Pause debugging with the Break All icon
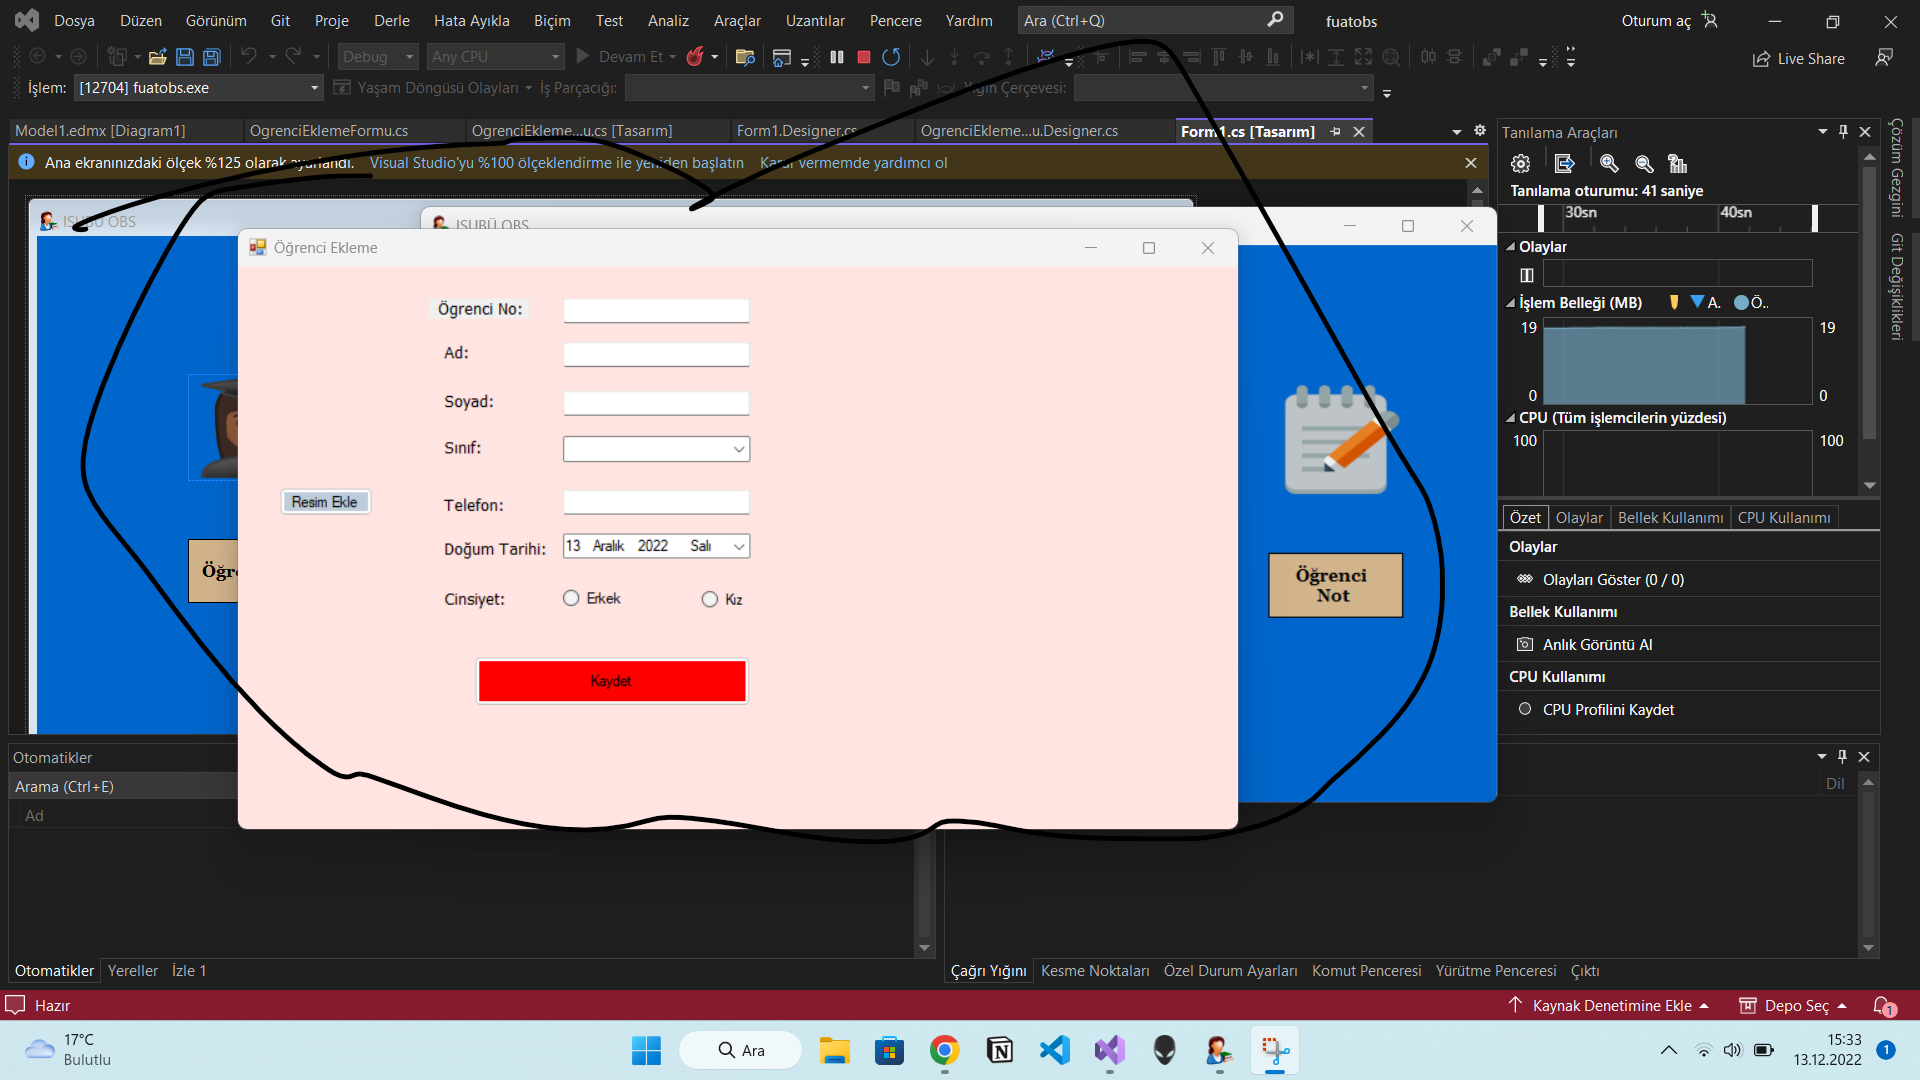Screen dimensions: 1920x1080 click(837, 57)
